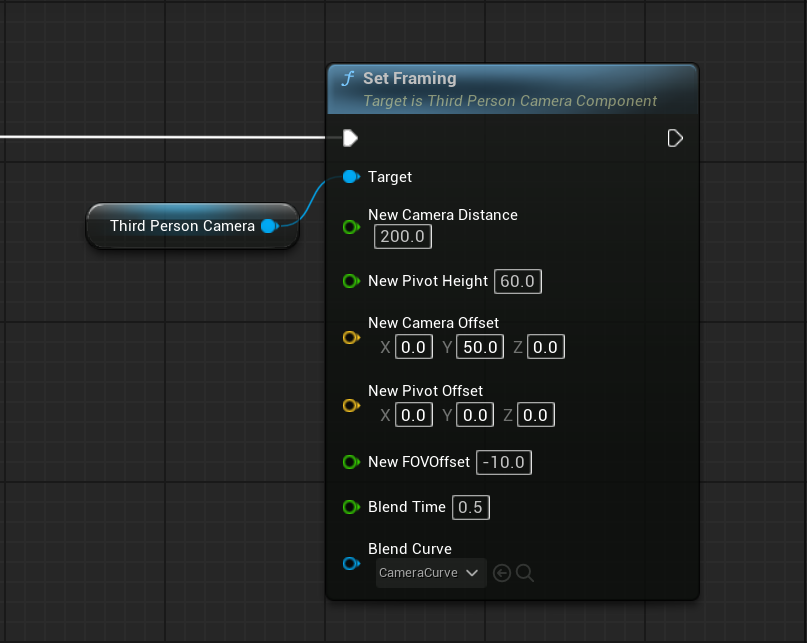Open the CameraCurve asset dropdown
807x643 pixels.
coord(431,573)
